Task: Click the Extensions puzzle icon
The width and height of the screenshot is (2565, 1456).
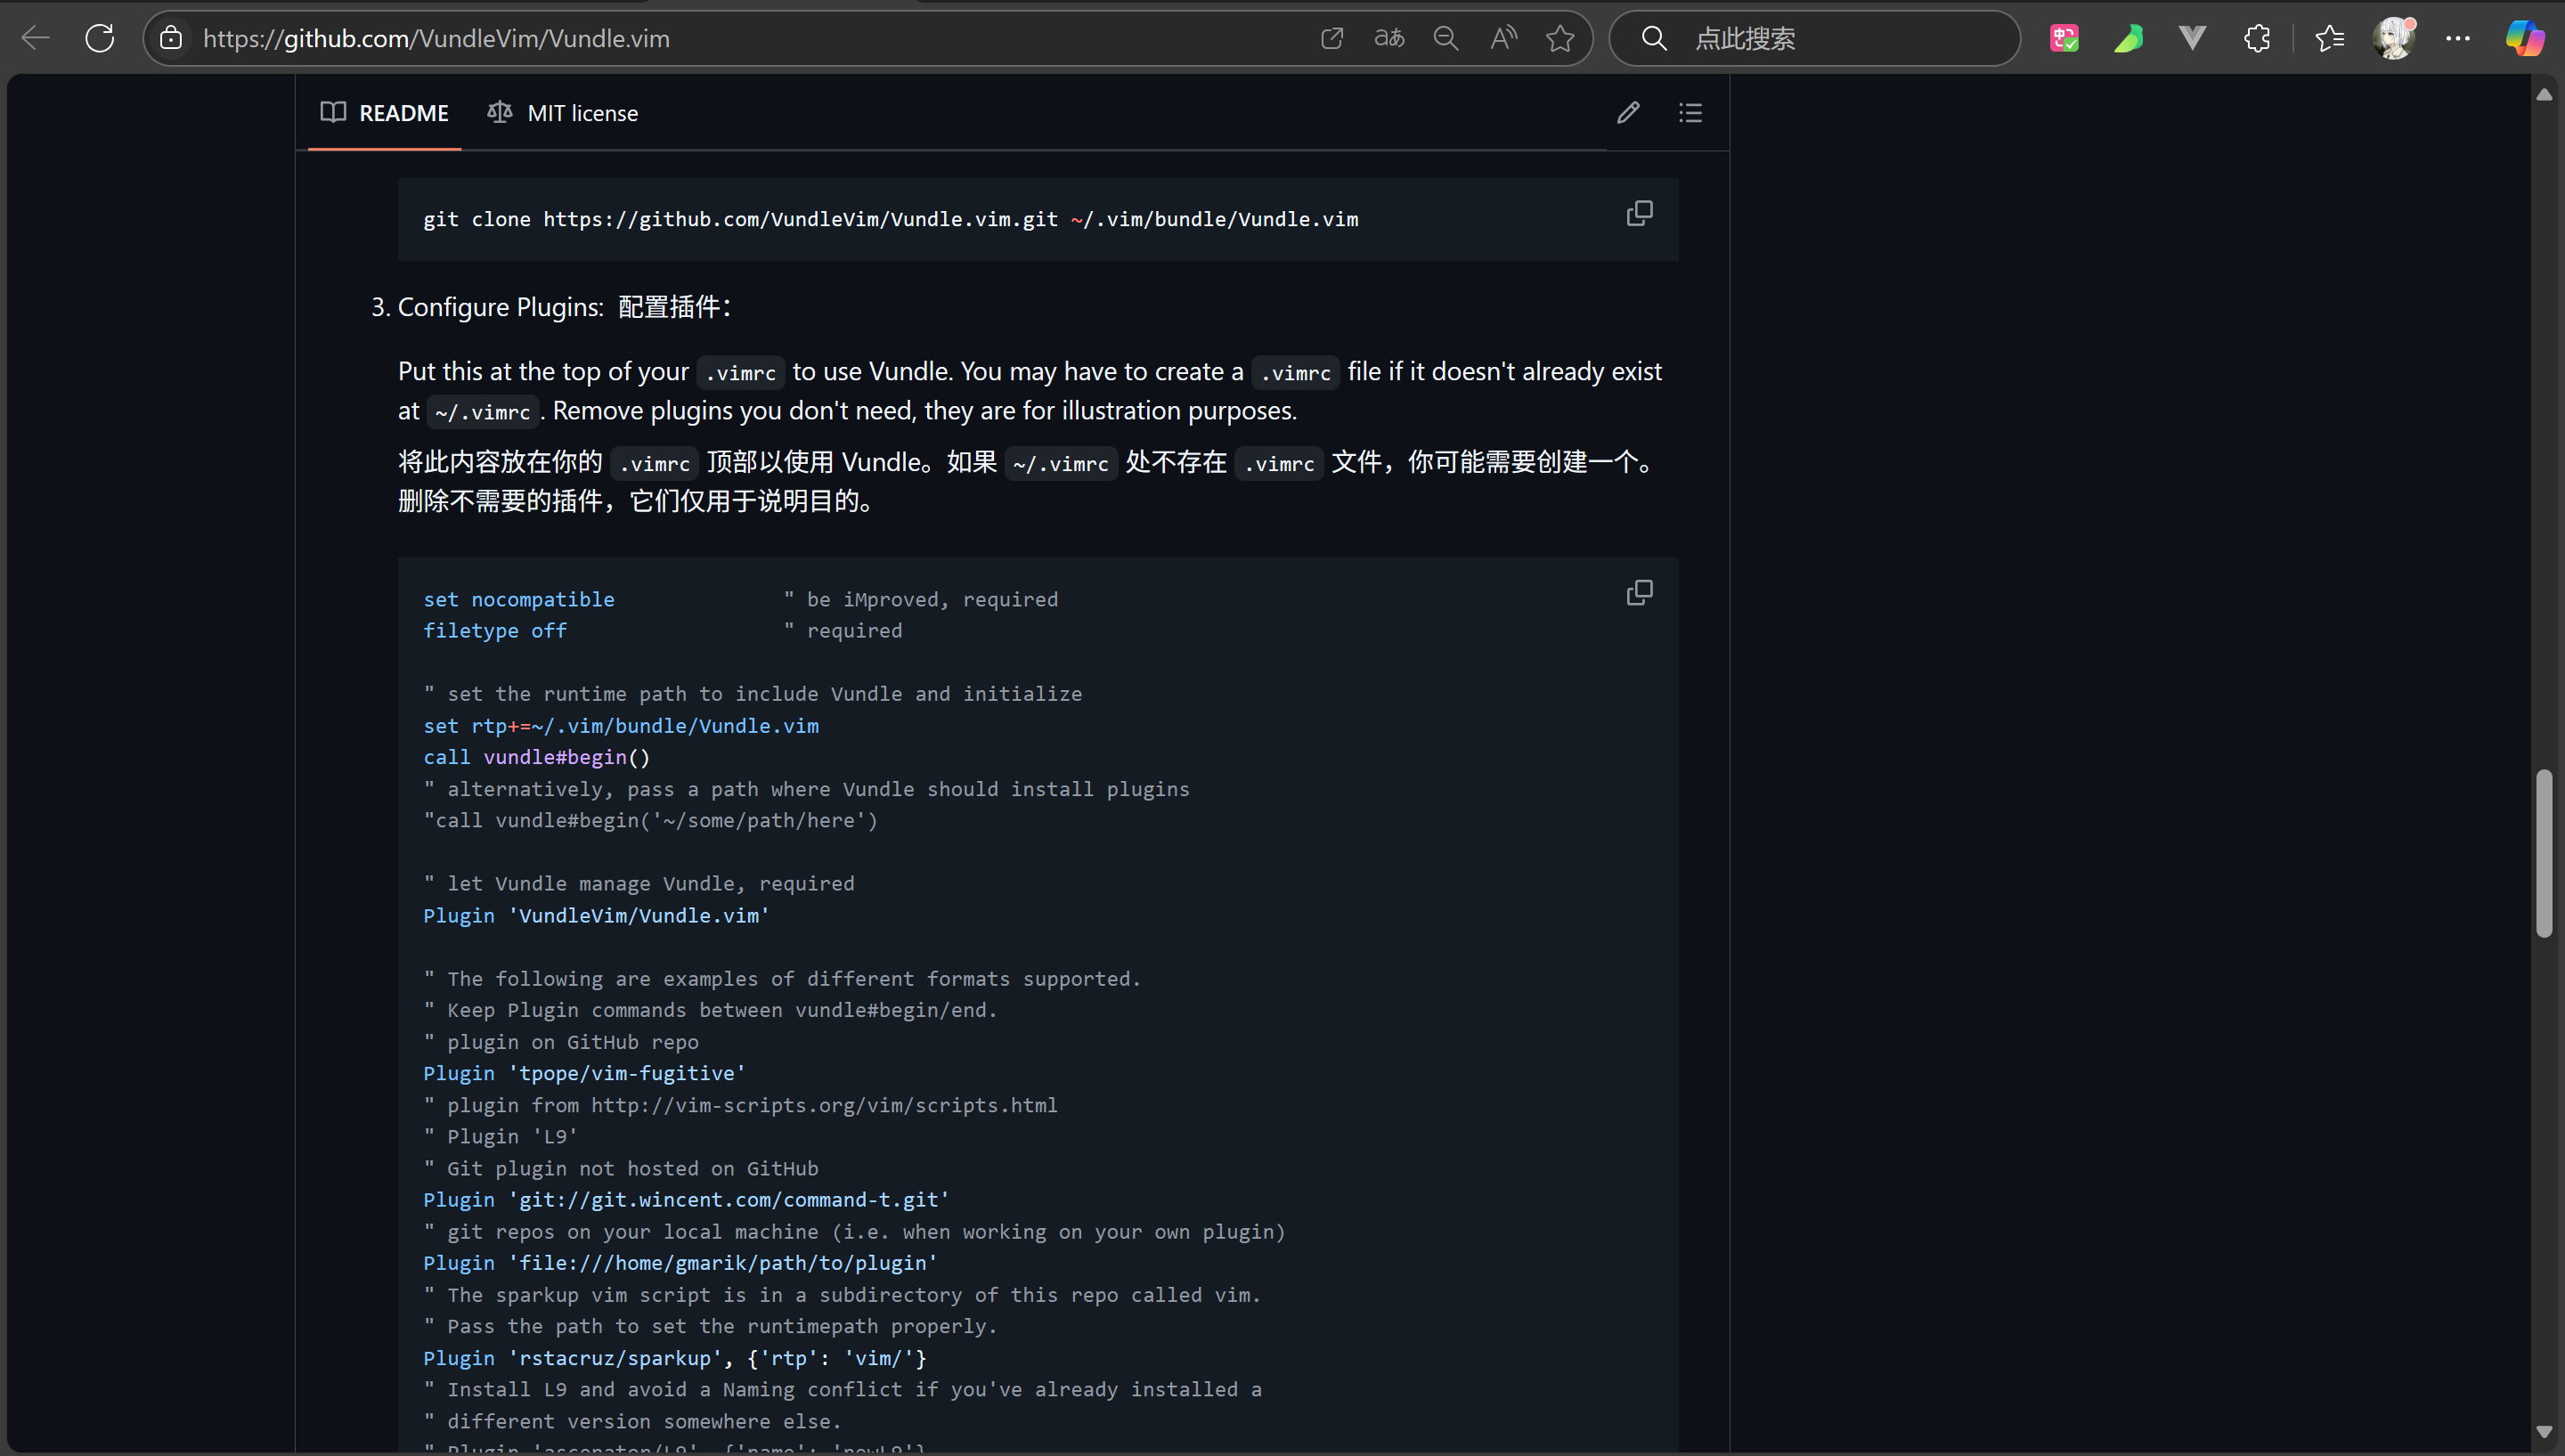Action: pos(2257,38)
